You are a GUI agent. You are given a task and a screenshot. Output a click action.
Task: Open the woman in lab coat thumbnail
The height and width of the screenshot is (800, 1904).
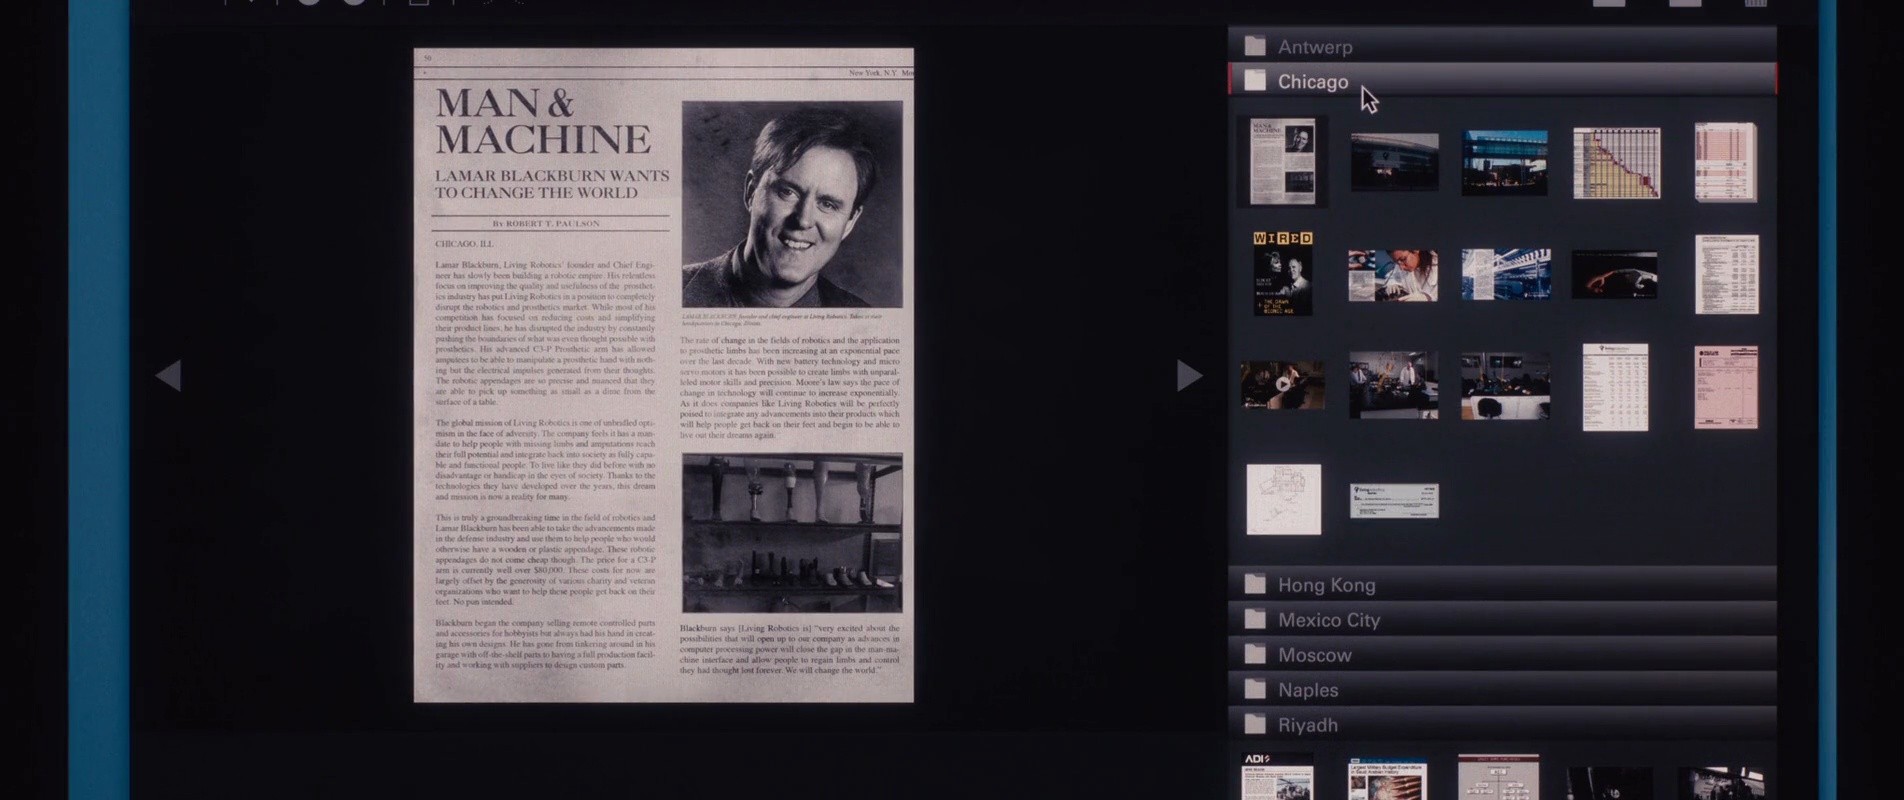point(1393,275)
